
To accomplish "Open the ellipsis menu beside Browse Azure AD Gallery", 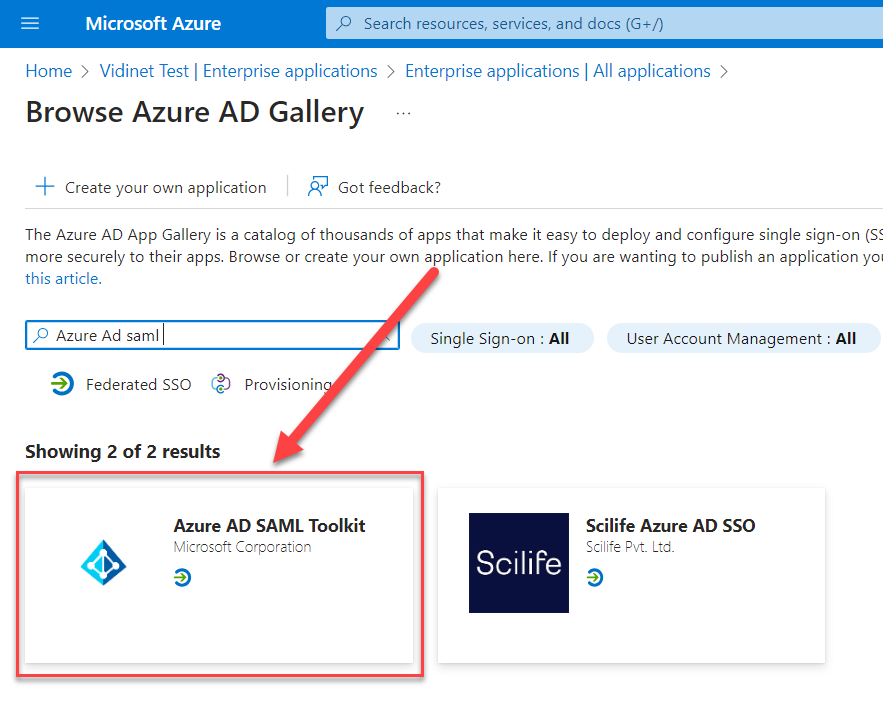I will coord(403,113).
